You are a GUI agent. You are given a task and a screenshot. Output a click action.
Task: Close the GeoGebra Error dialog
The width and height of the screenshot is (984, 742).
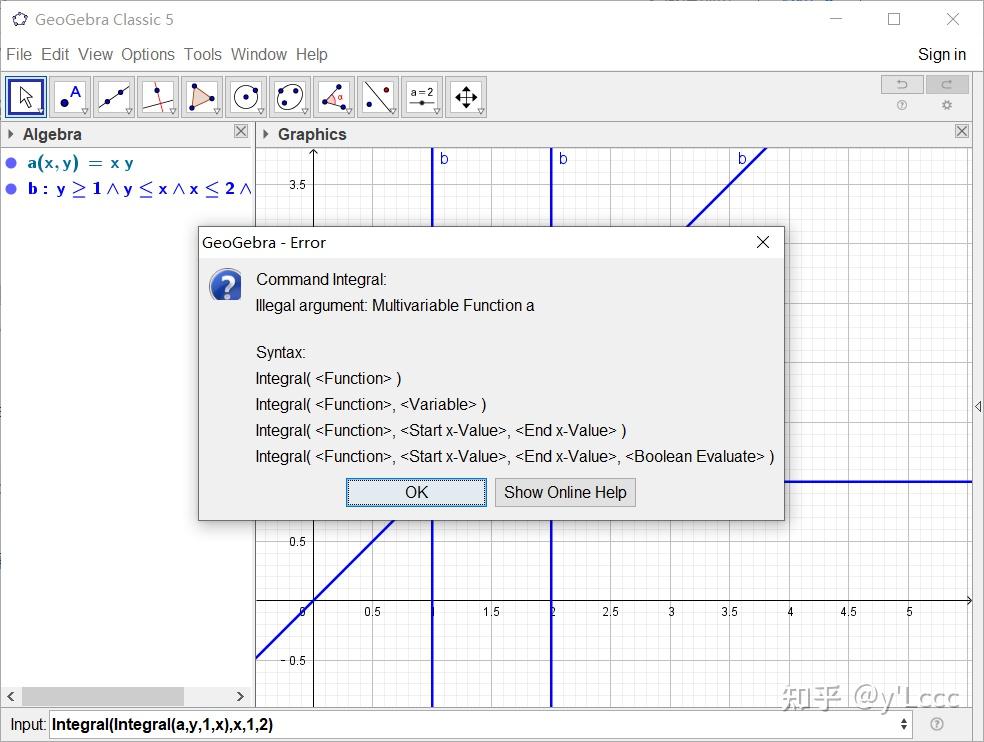click(762, 242)
